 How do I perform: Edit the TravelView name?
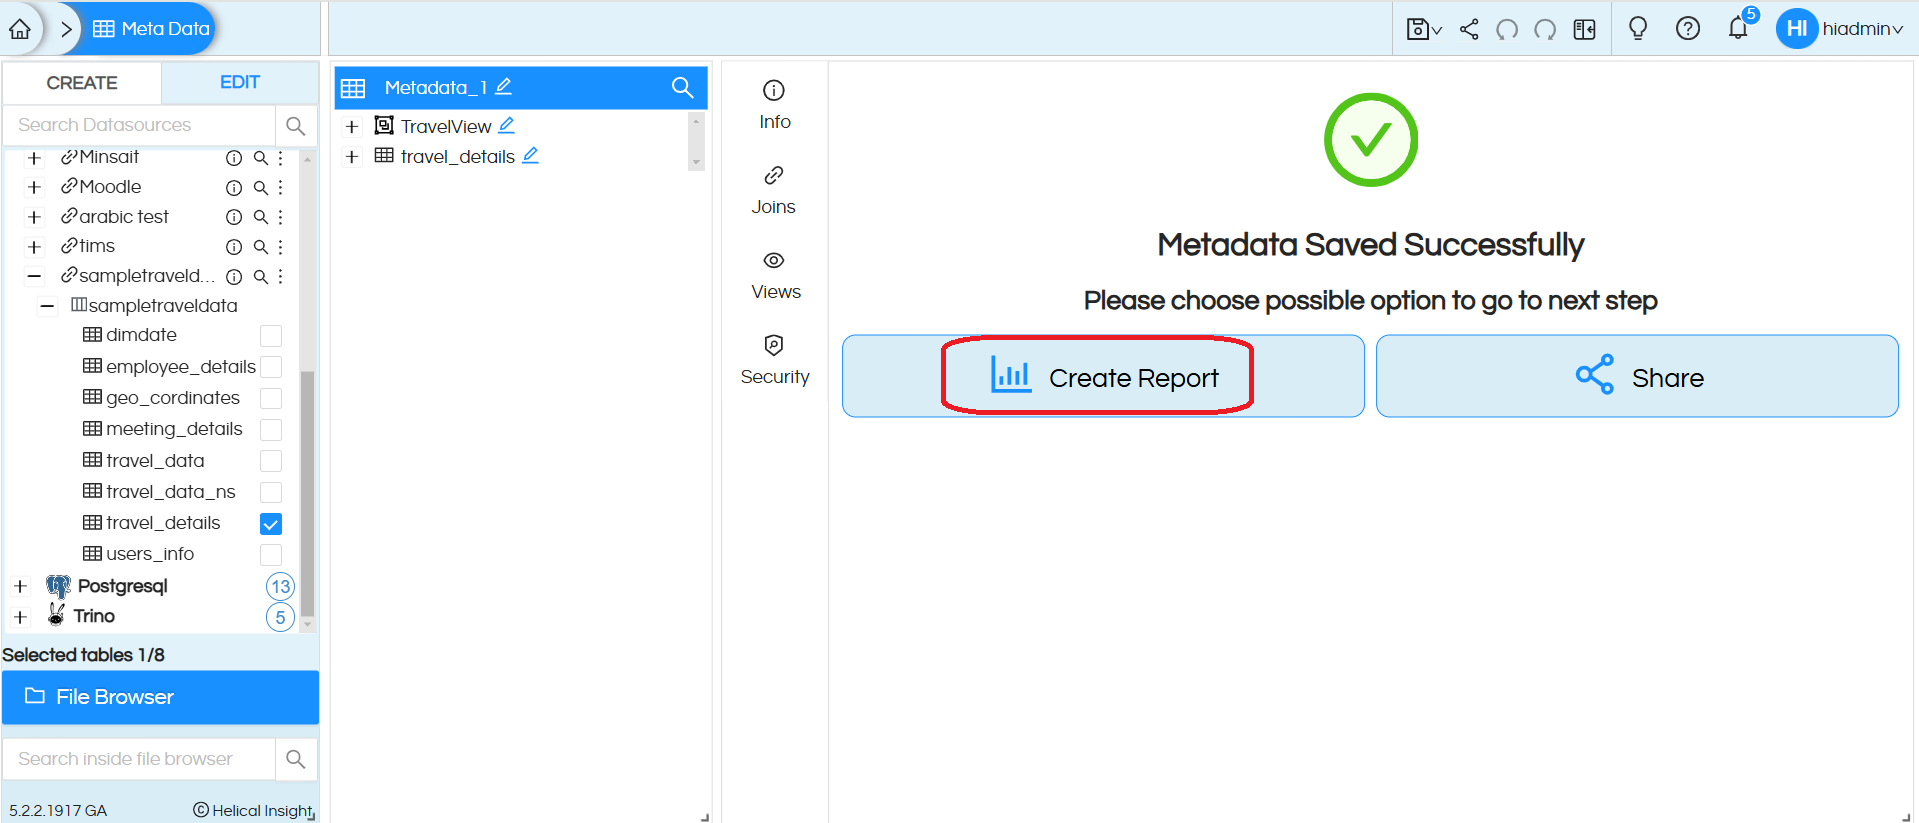tap(507, 125)
